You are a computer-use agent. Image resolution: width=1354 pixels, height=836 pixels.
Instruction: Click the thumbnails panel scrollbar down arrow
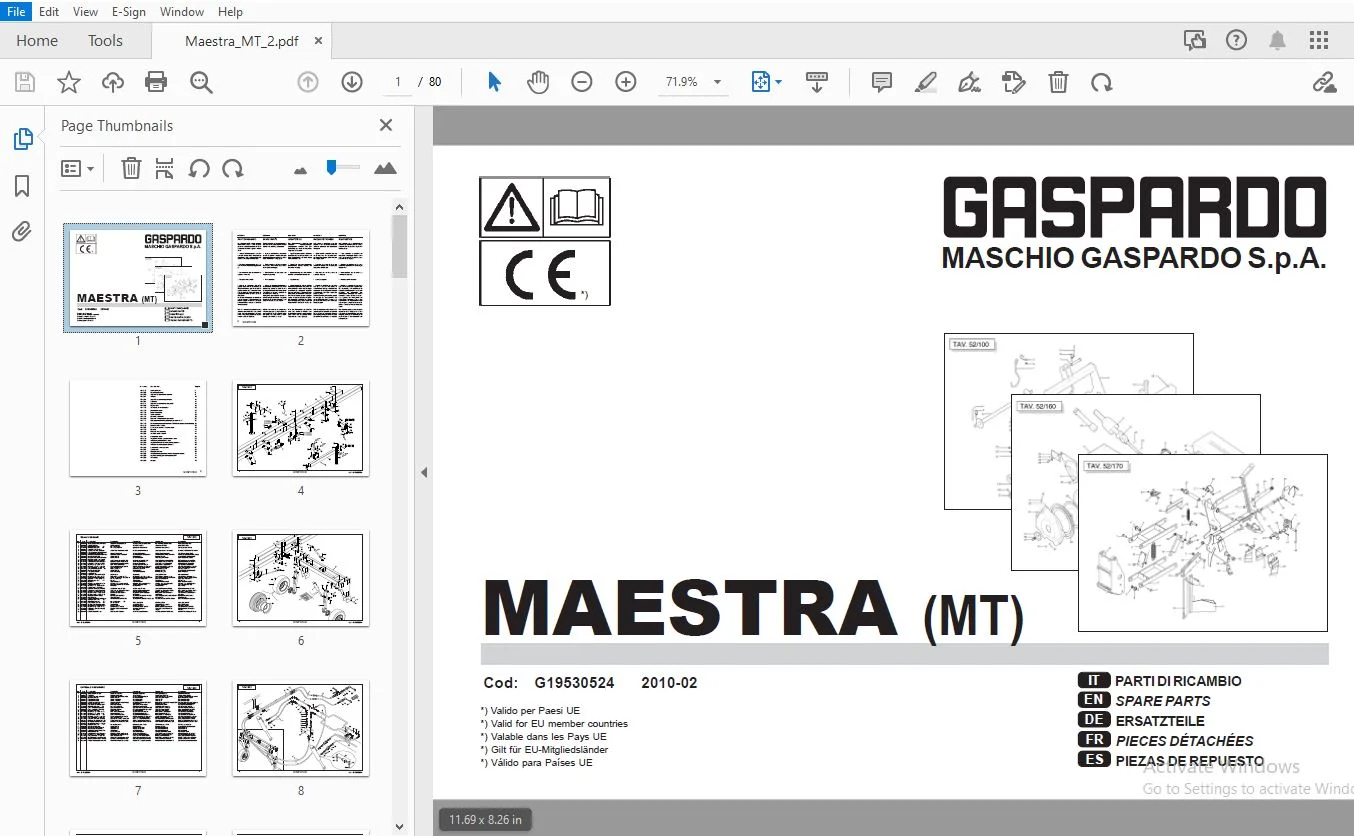tap(400, 827)
